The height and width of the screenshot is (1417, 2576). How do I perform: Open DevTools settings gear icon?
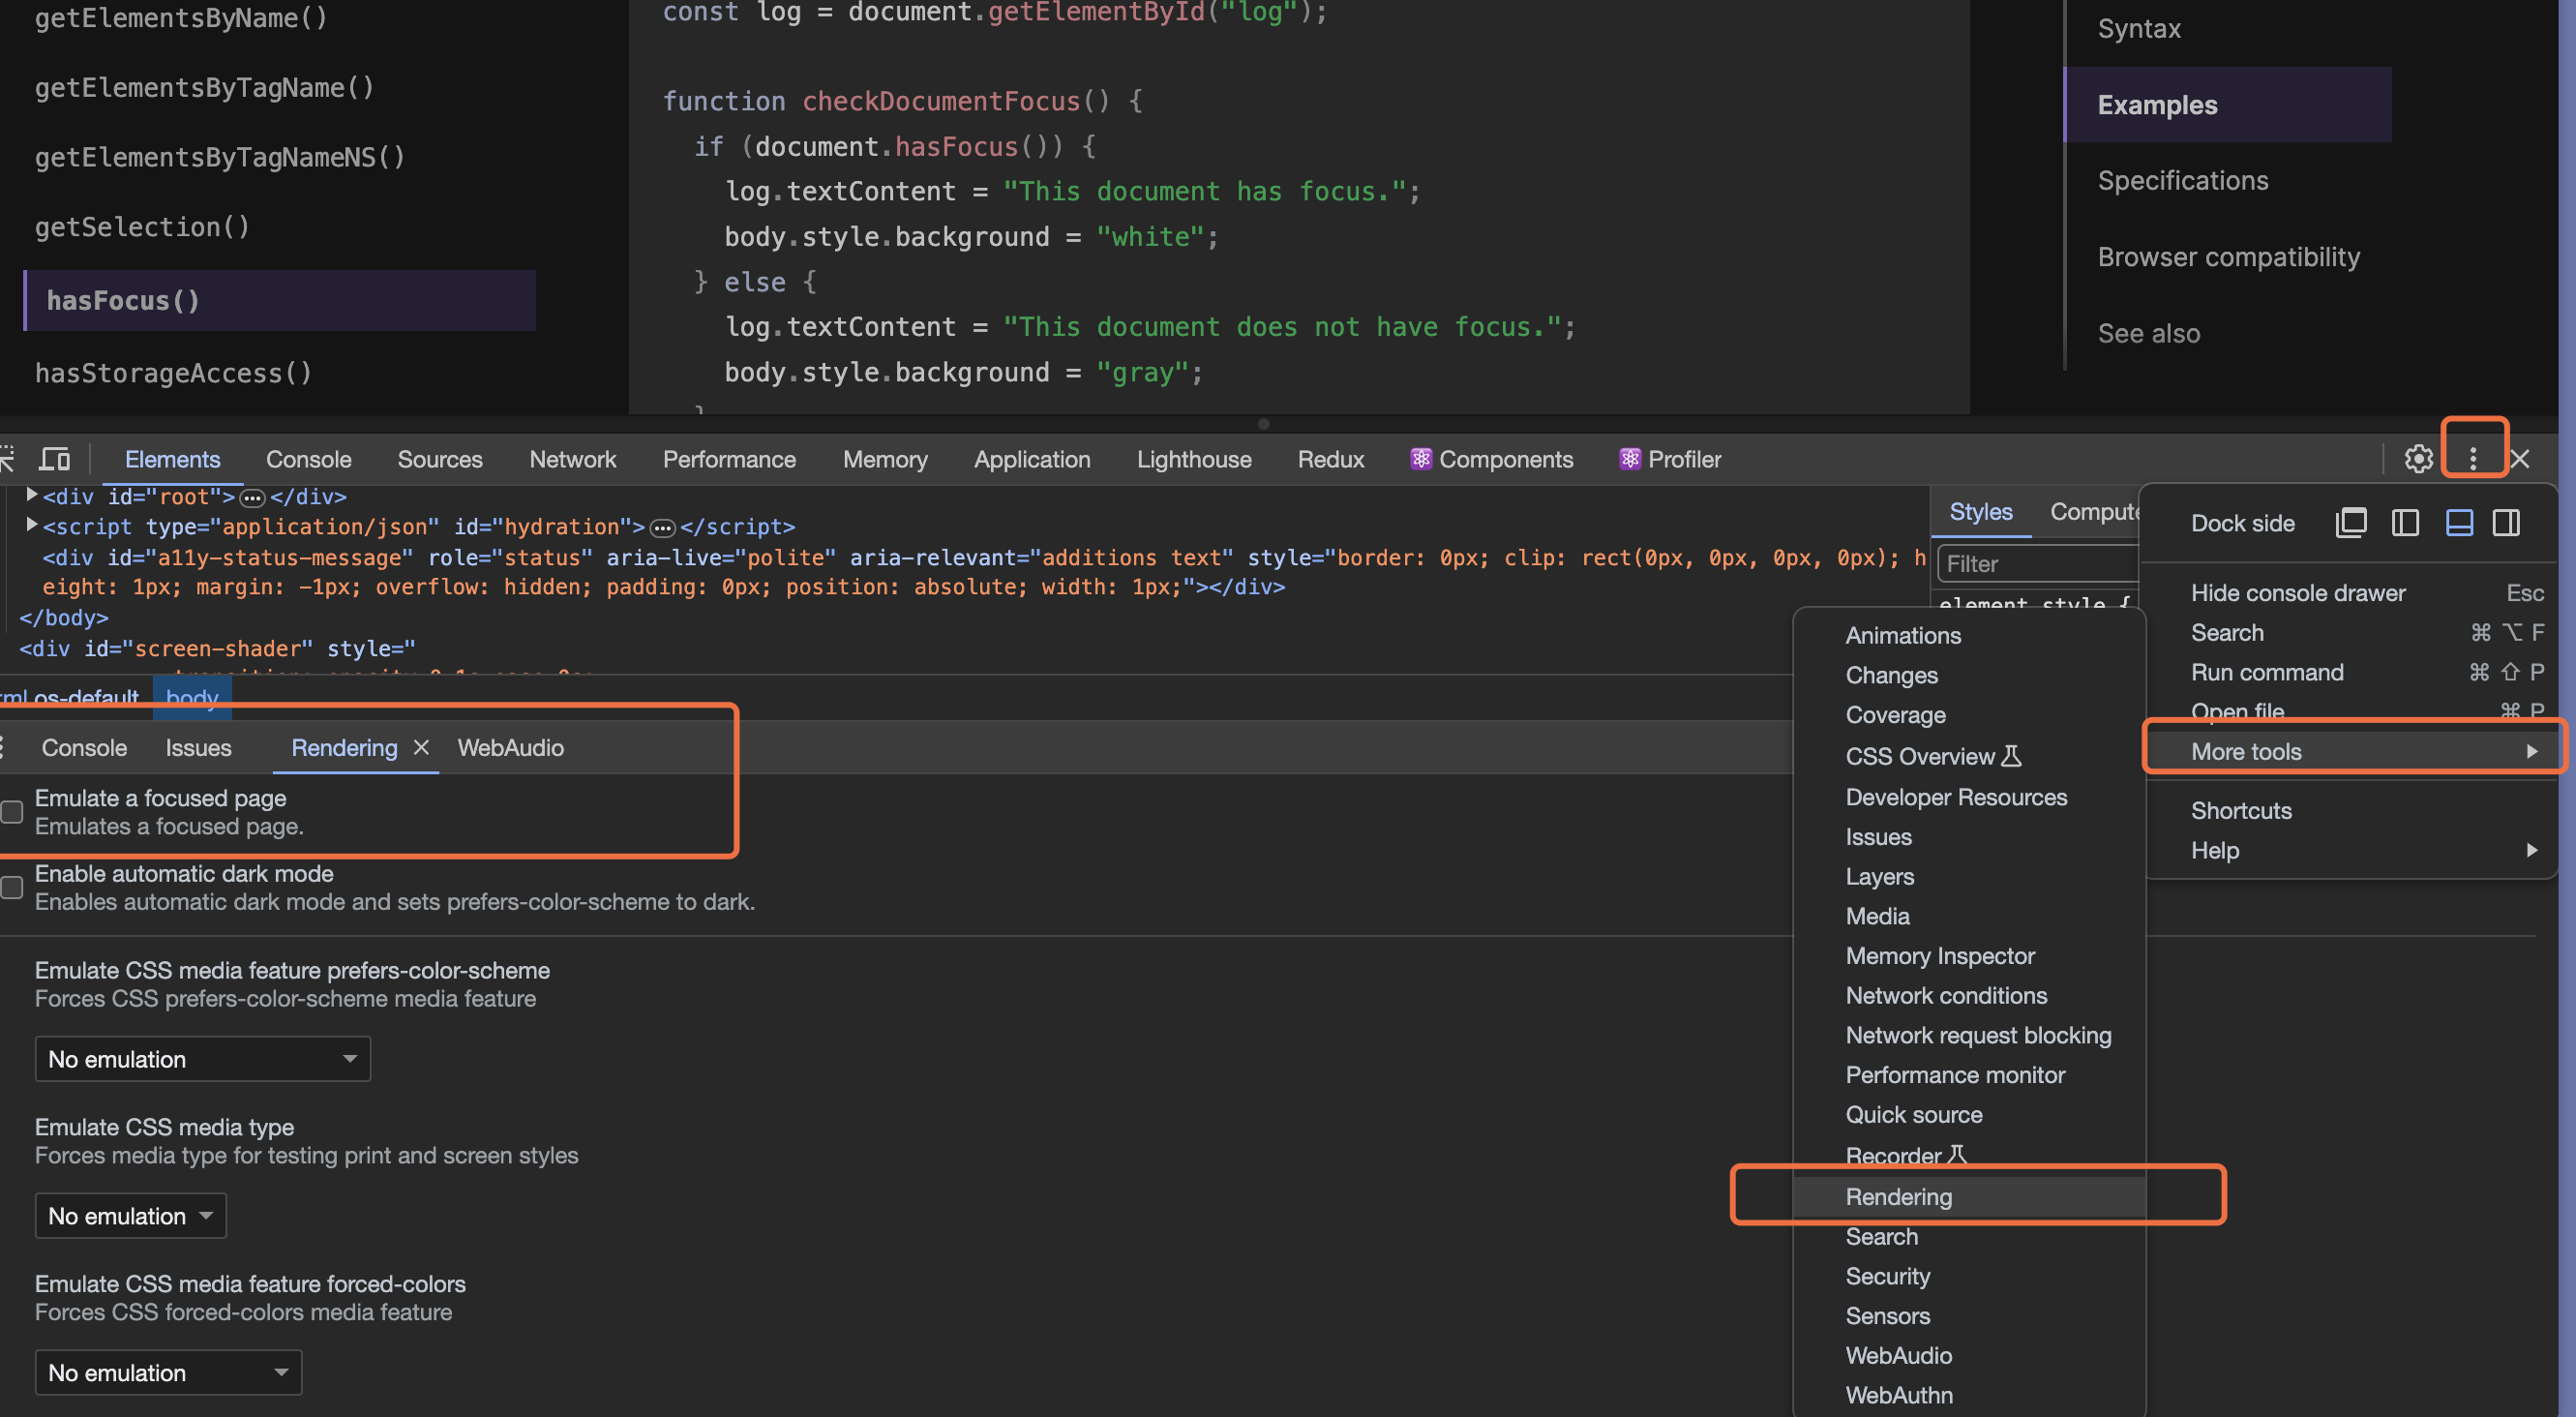(2418, 459)
